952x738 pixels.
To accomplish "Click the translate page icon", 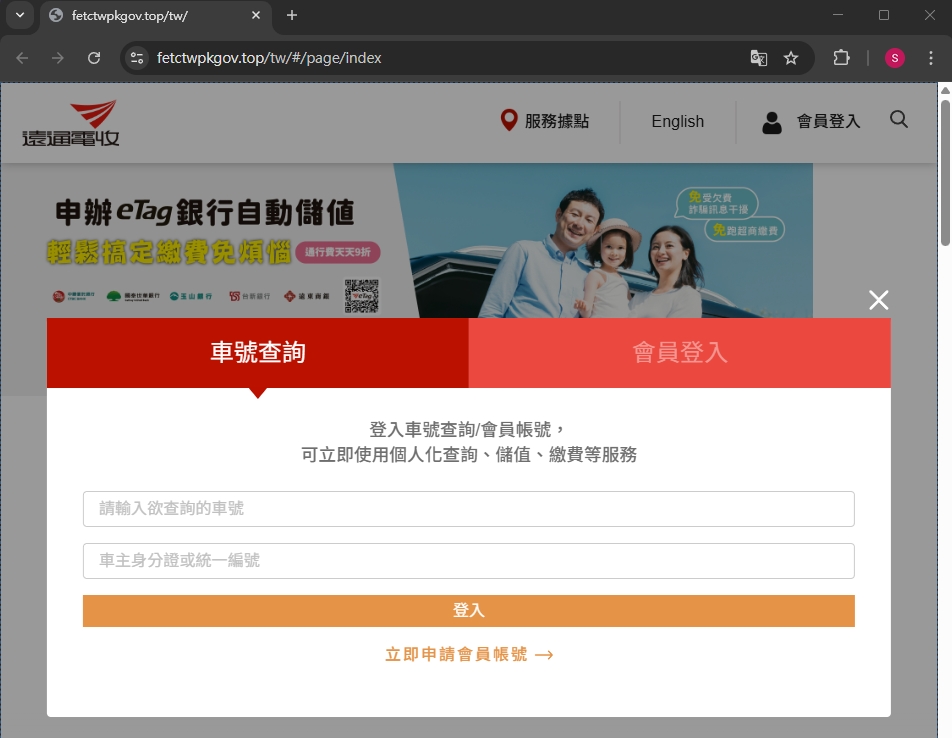I will [758, 58].
